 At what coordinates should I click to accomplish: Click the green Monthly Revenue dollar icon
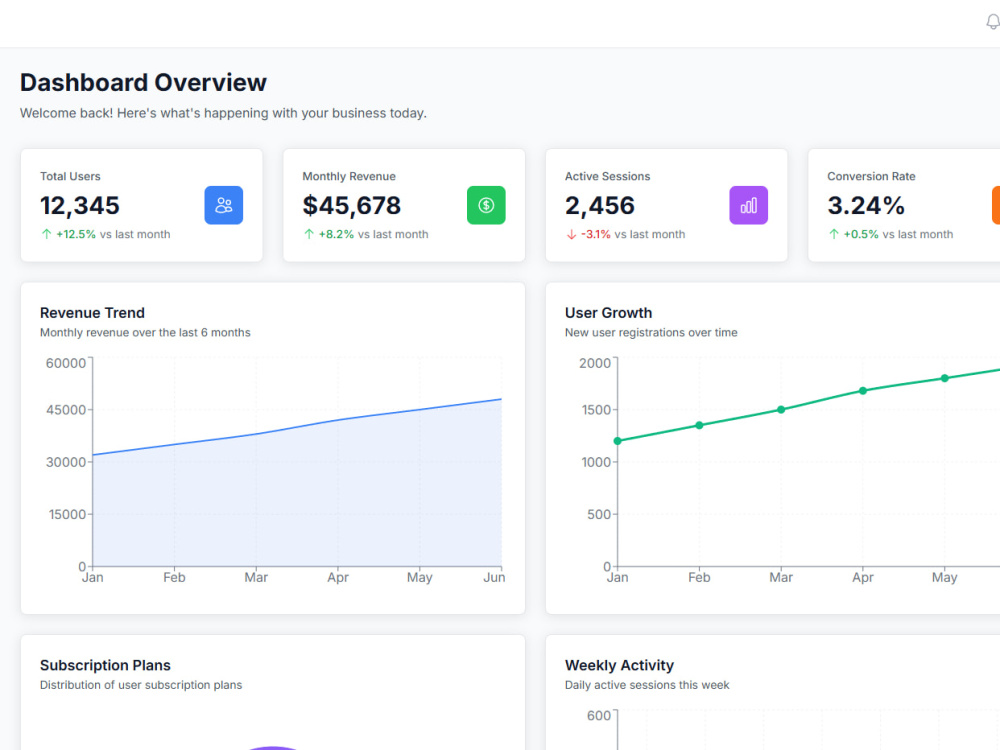[x=486, y=205]
